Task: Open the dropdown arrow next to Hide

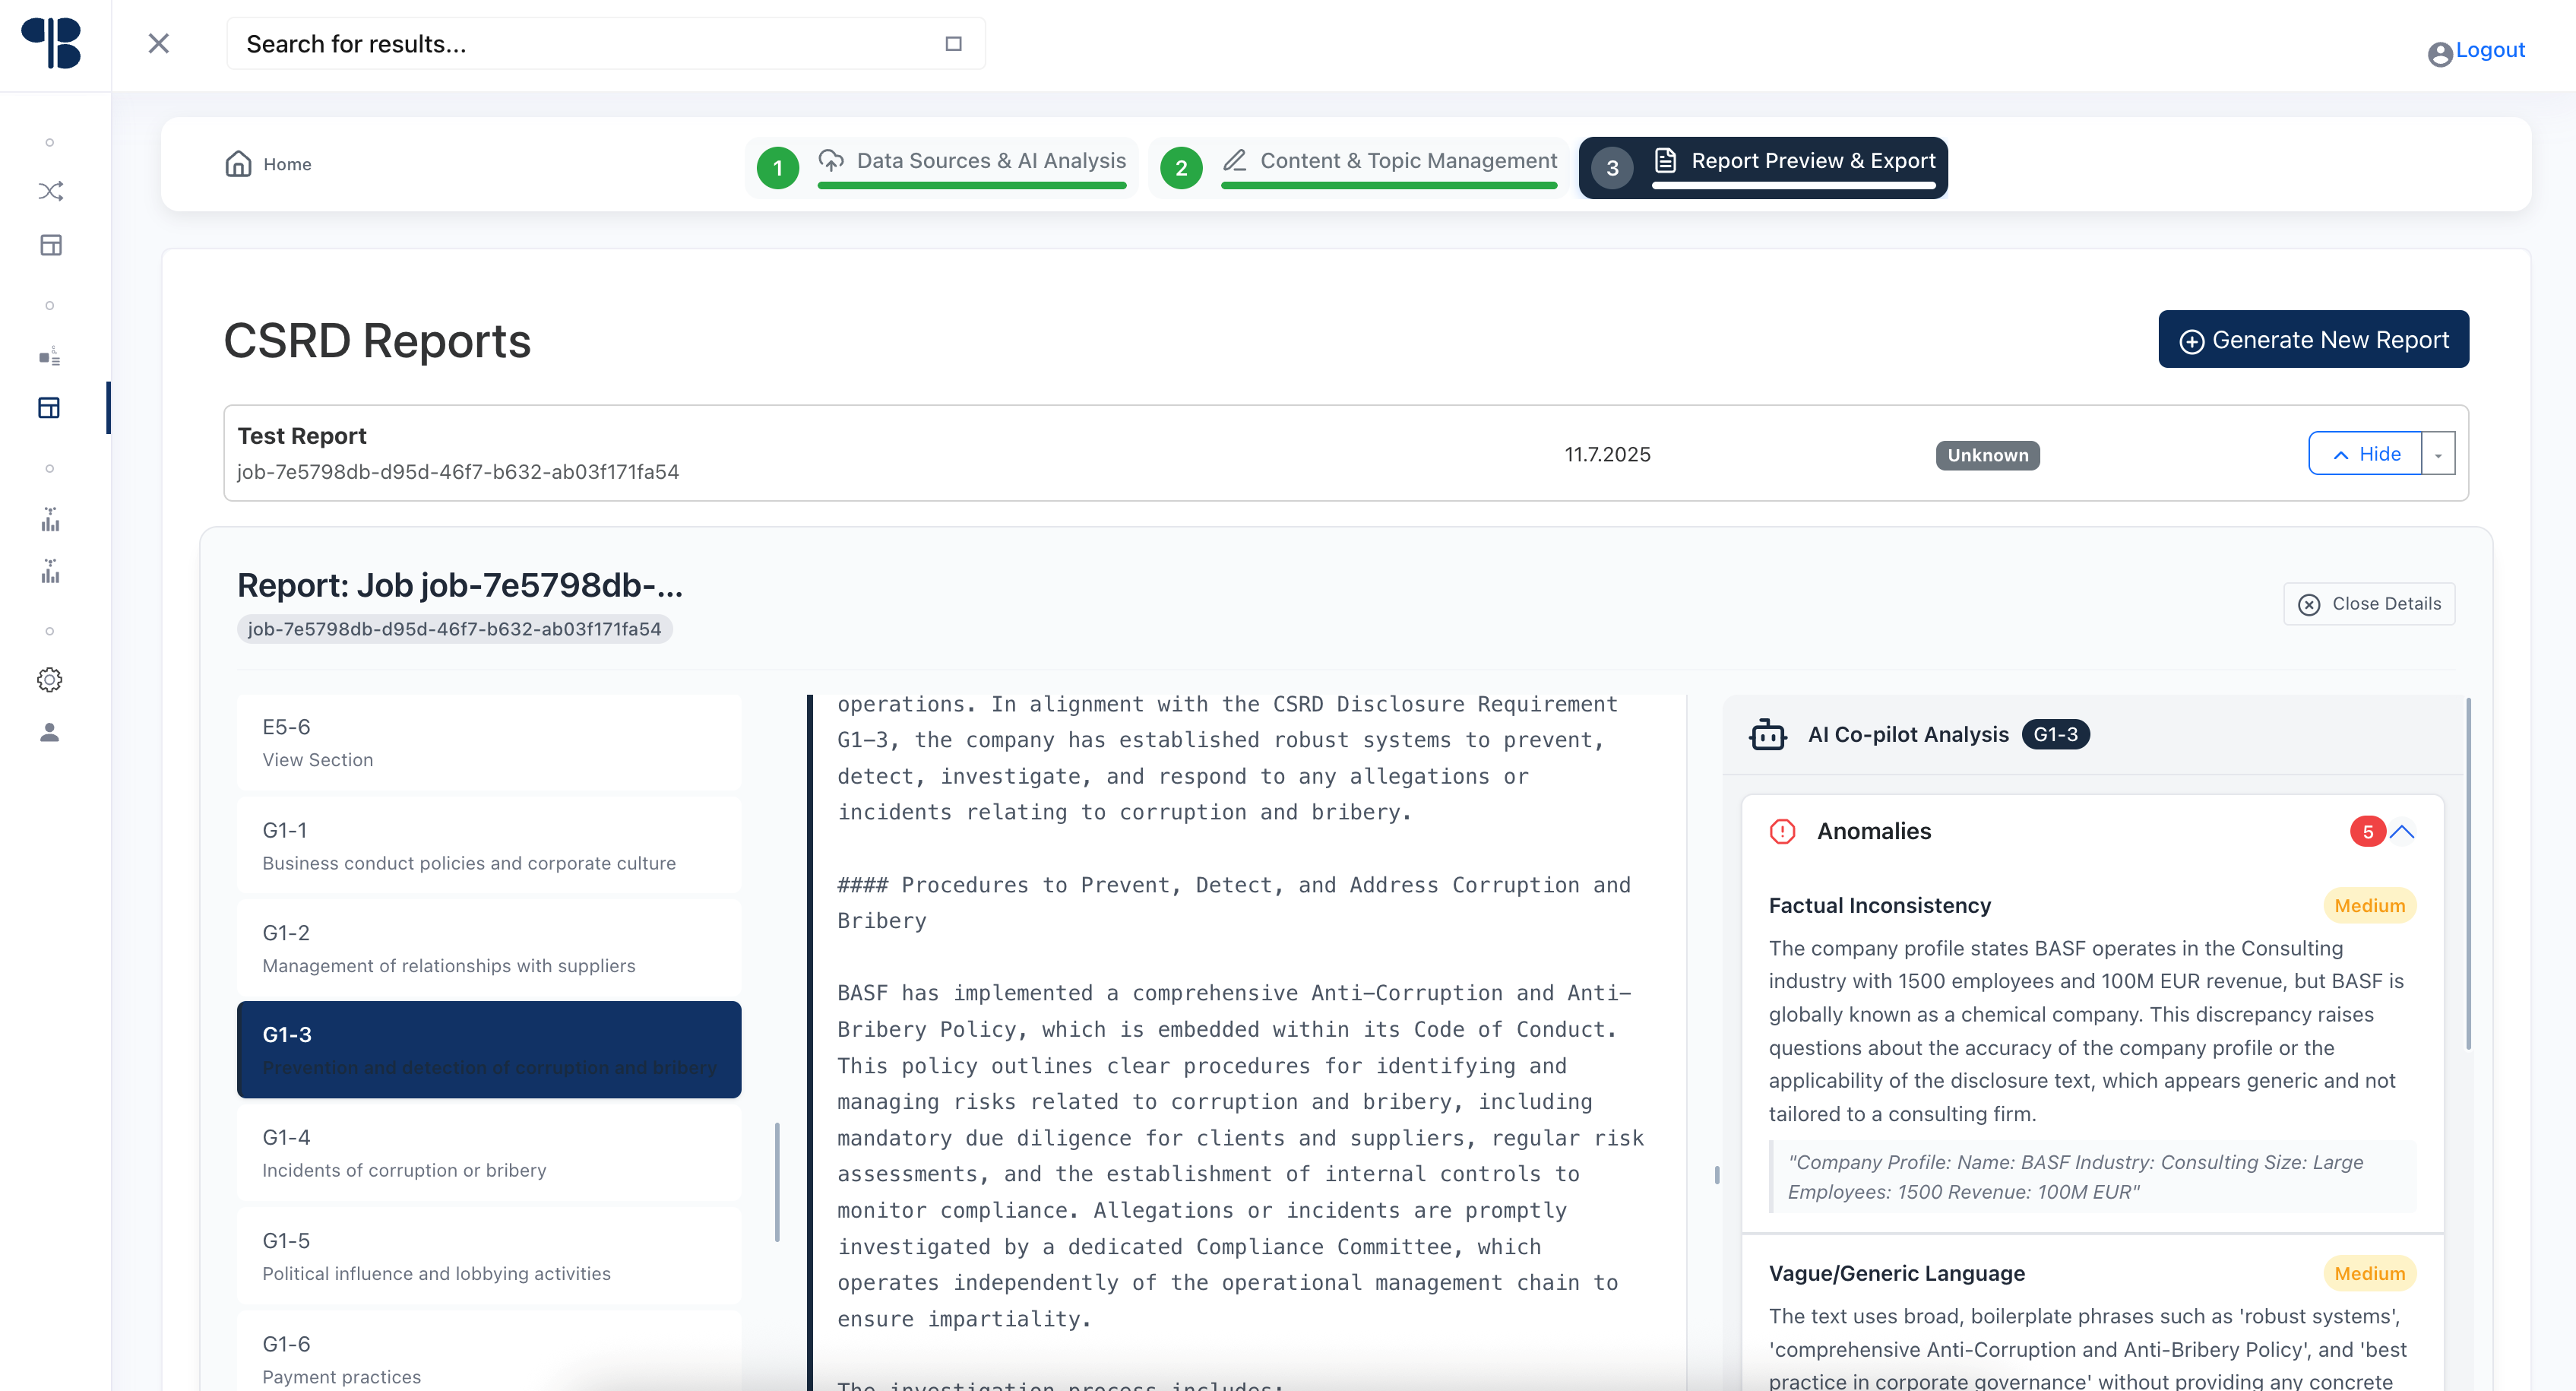Action: click(2438, 454)
